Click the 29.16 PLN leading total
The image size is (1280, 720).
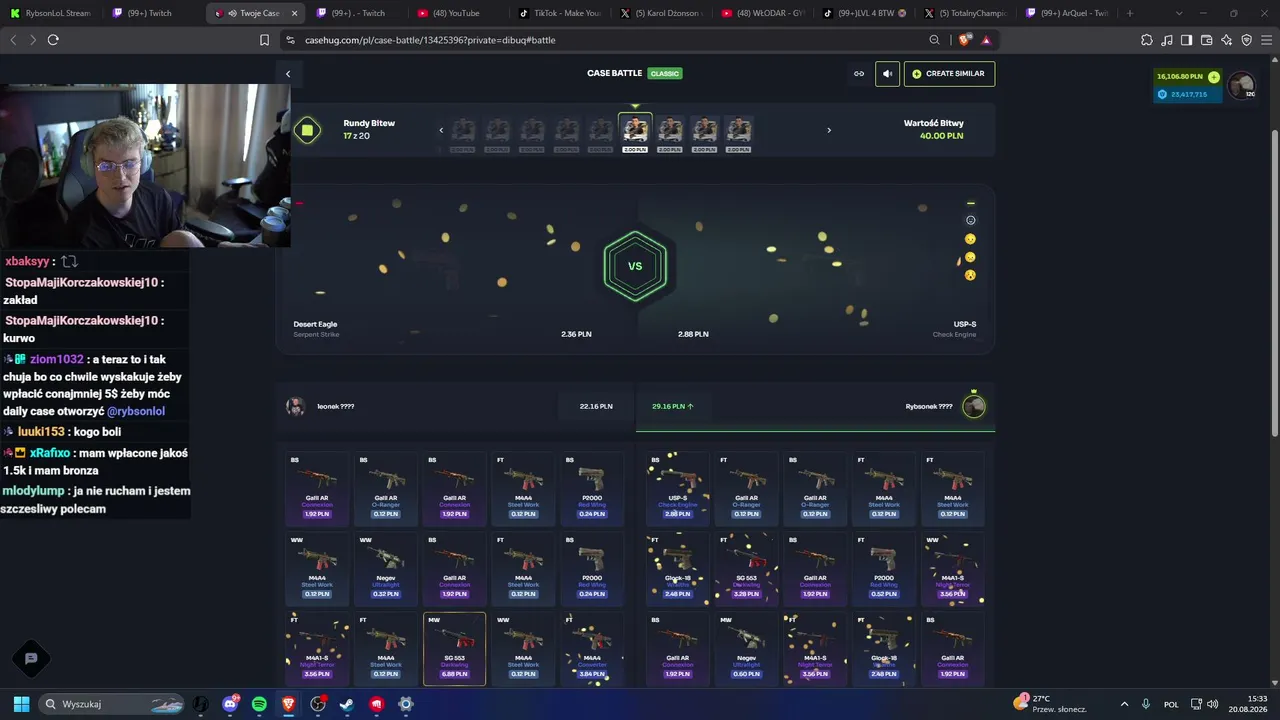672,407
